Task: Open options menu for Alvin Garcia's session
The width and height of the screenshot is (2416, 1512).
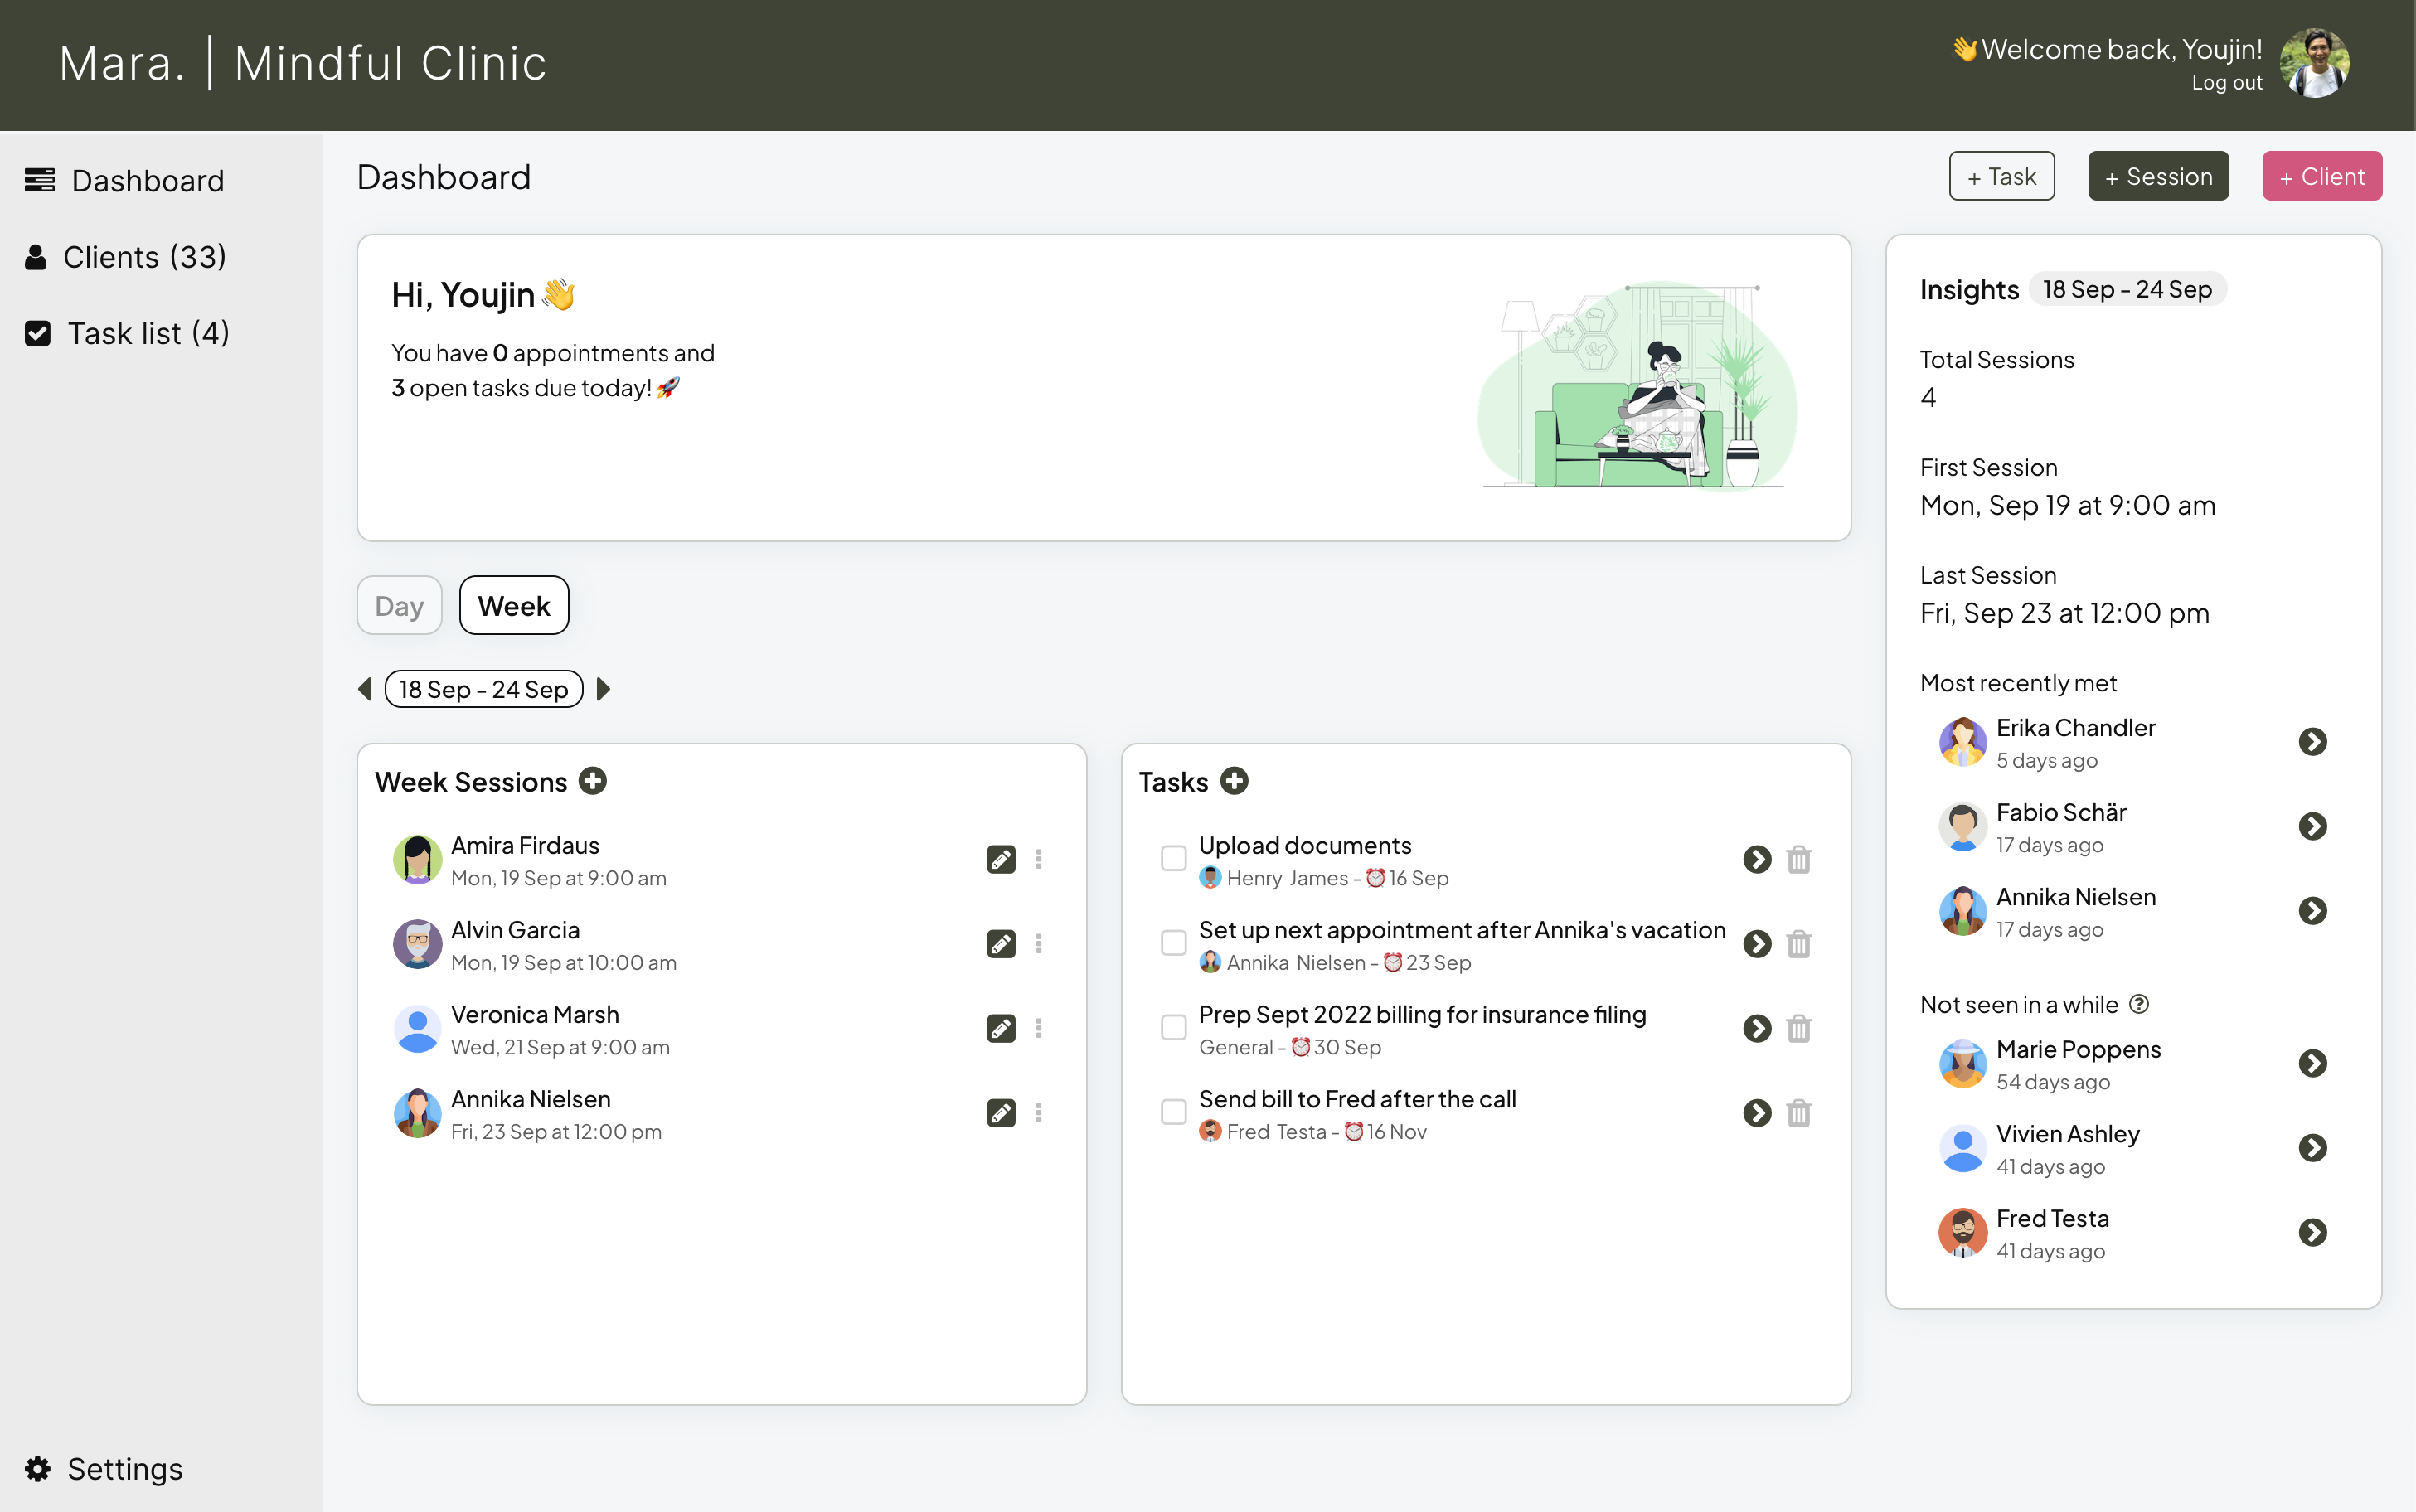Action: point(1040,943)
